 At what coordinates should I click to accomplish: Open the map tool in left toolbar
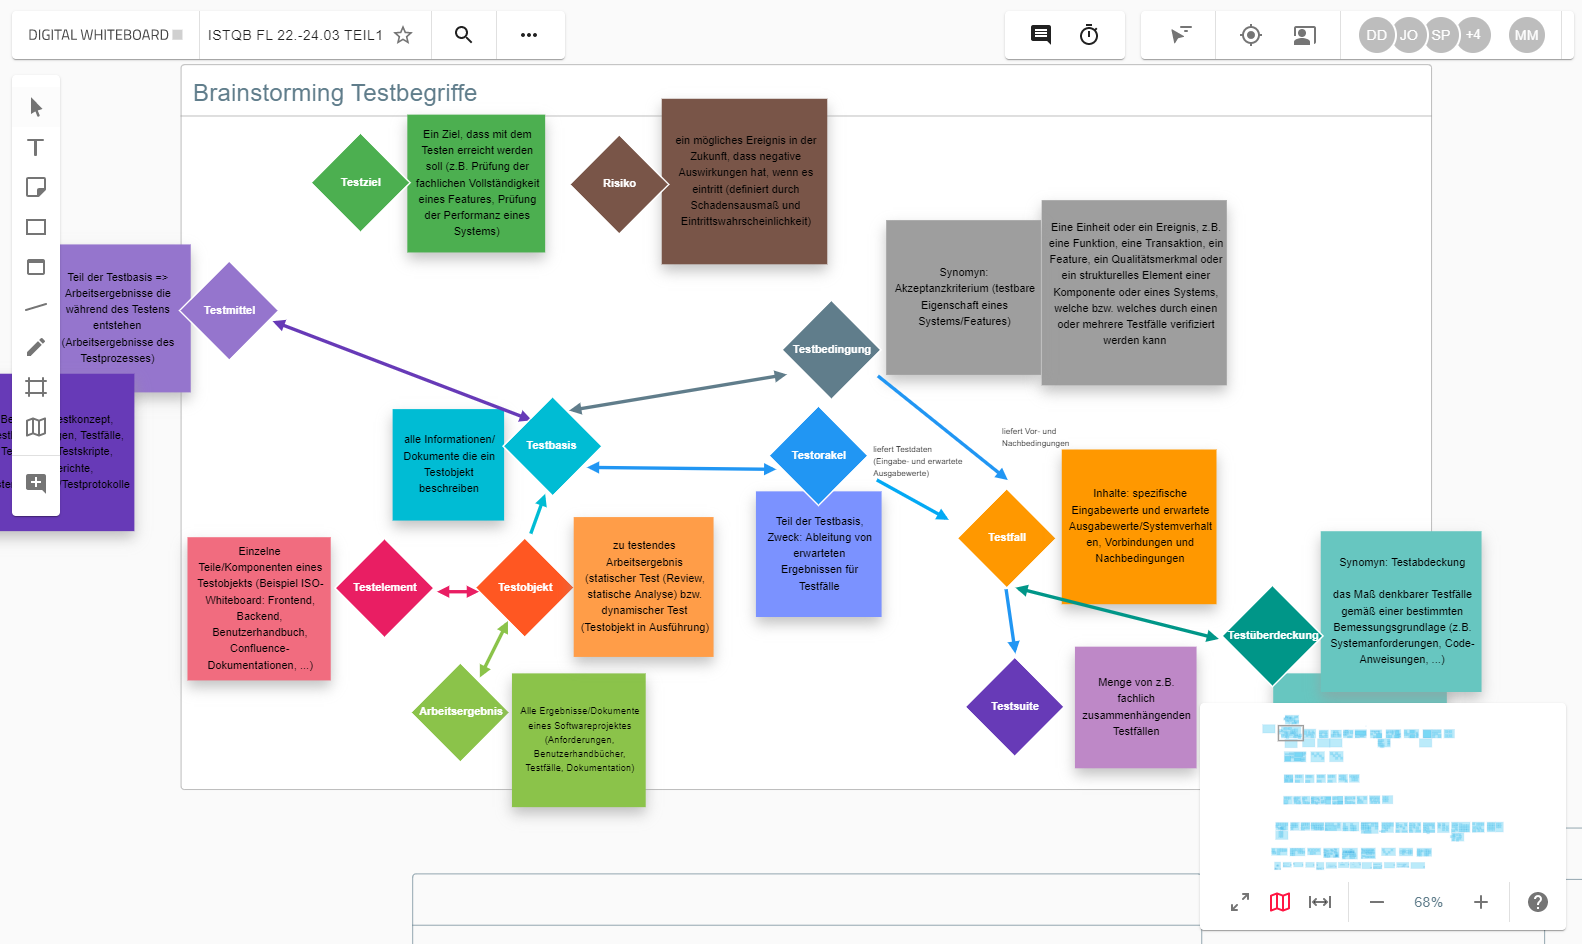36,427
